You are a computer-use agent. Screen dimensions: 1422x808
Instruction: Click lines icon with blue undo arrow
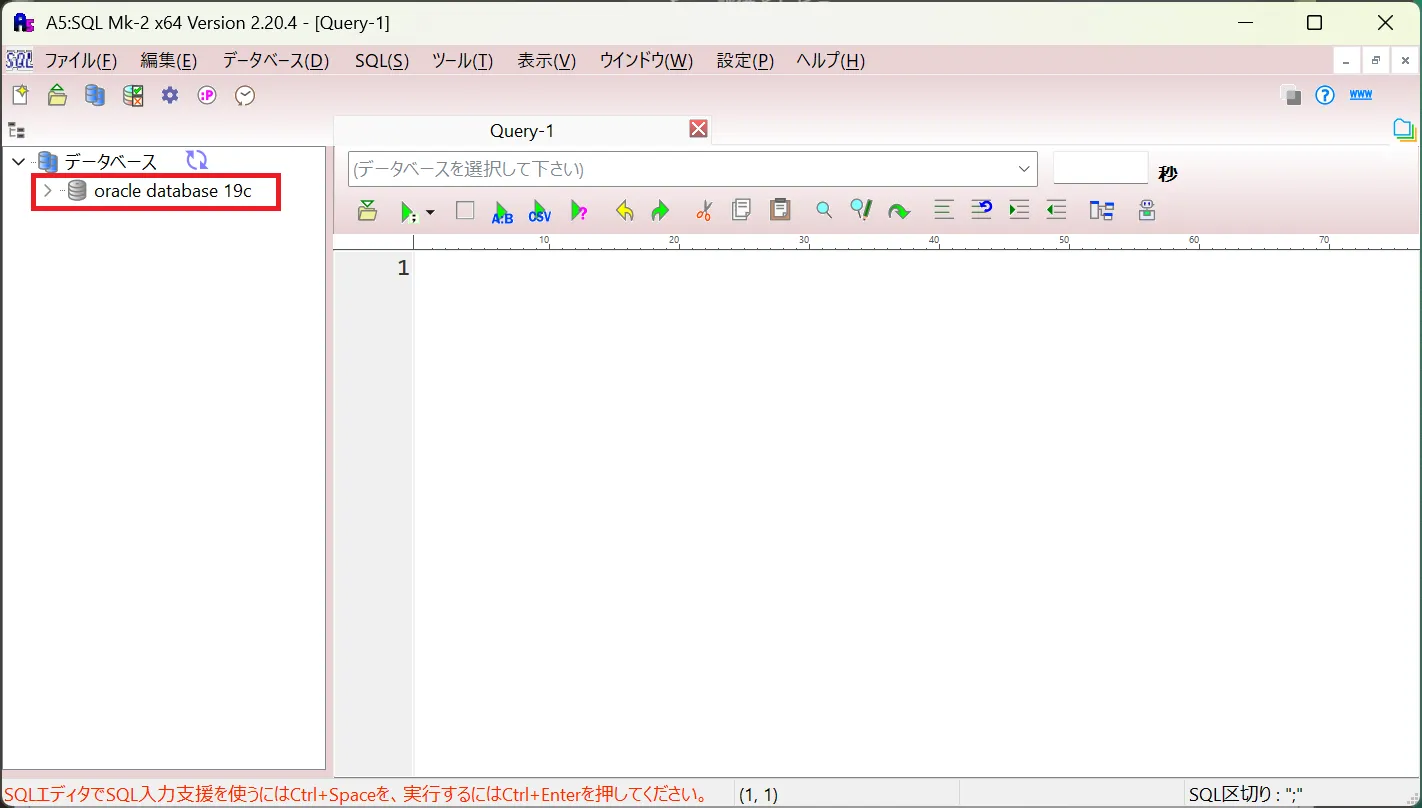point(981,209)
